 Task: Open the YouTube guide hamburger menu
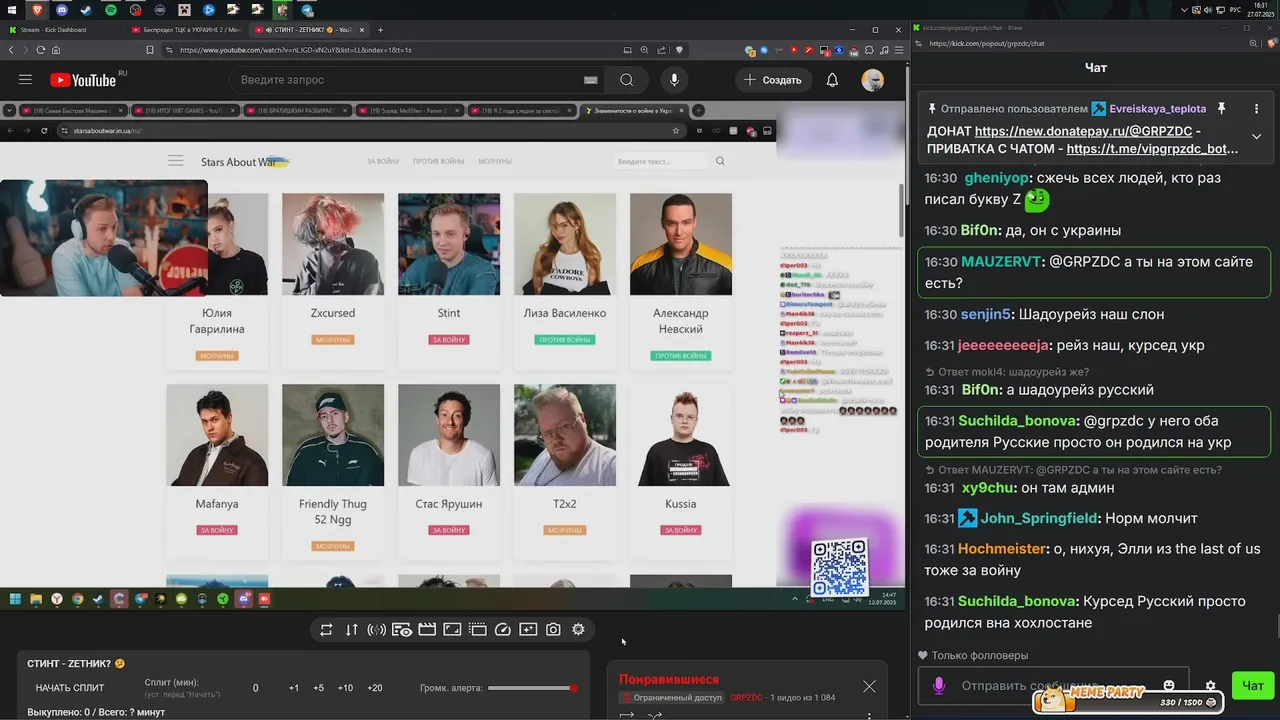(x=25, y=80)
